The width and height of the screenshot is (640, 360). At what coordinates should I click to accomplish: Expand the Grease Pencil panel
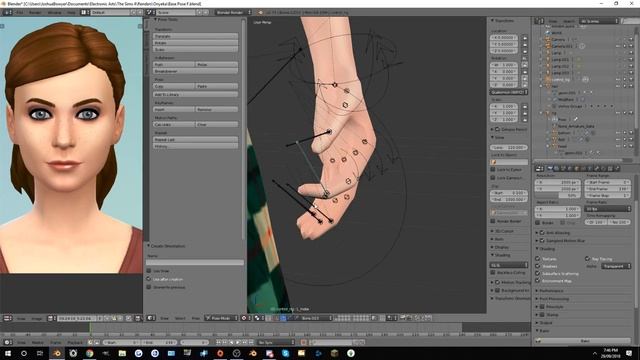point(492,129)
